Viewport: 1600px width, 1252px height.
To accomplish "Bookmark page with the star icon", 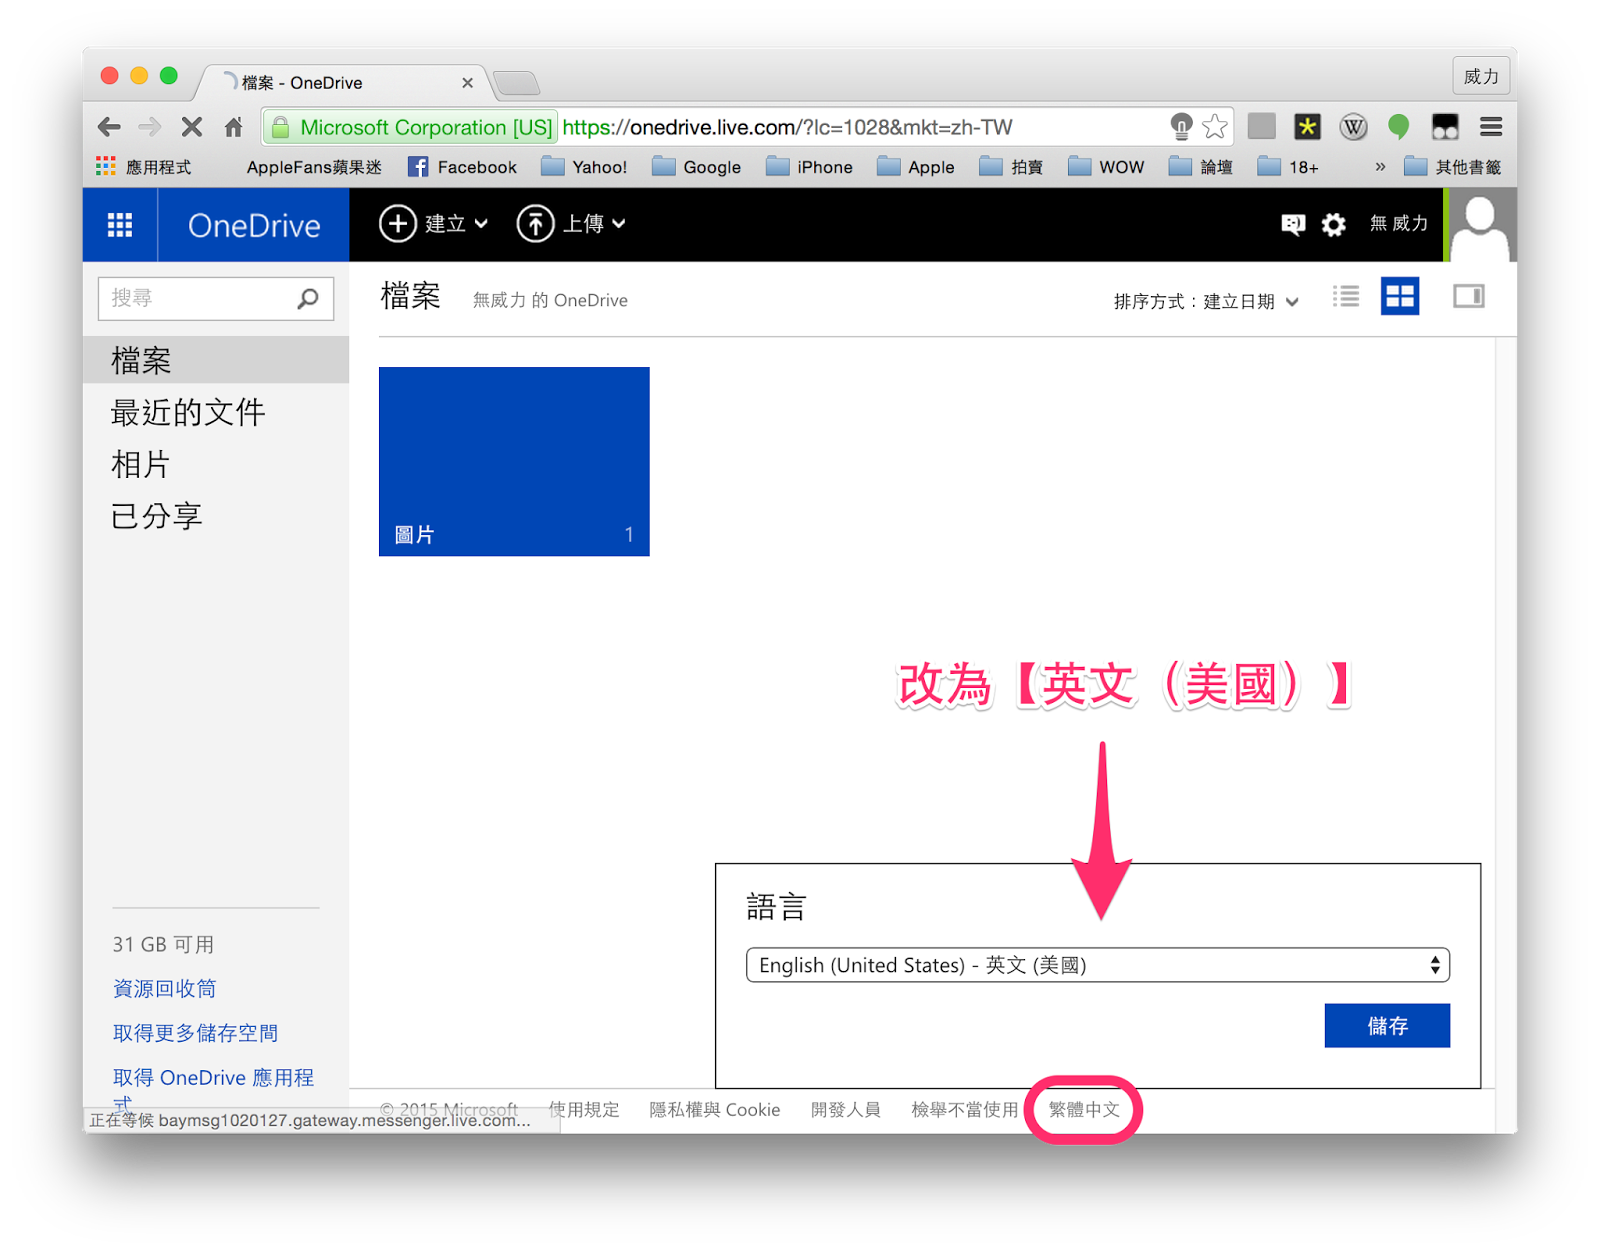I will (x=1215, y=127).
